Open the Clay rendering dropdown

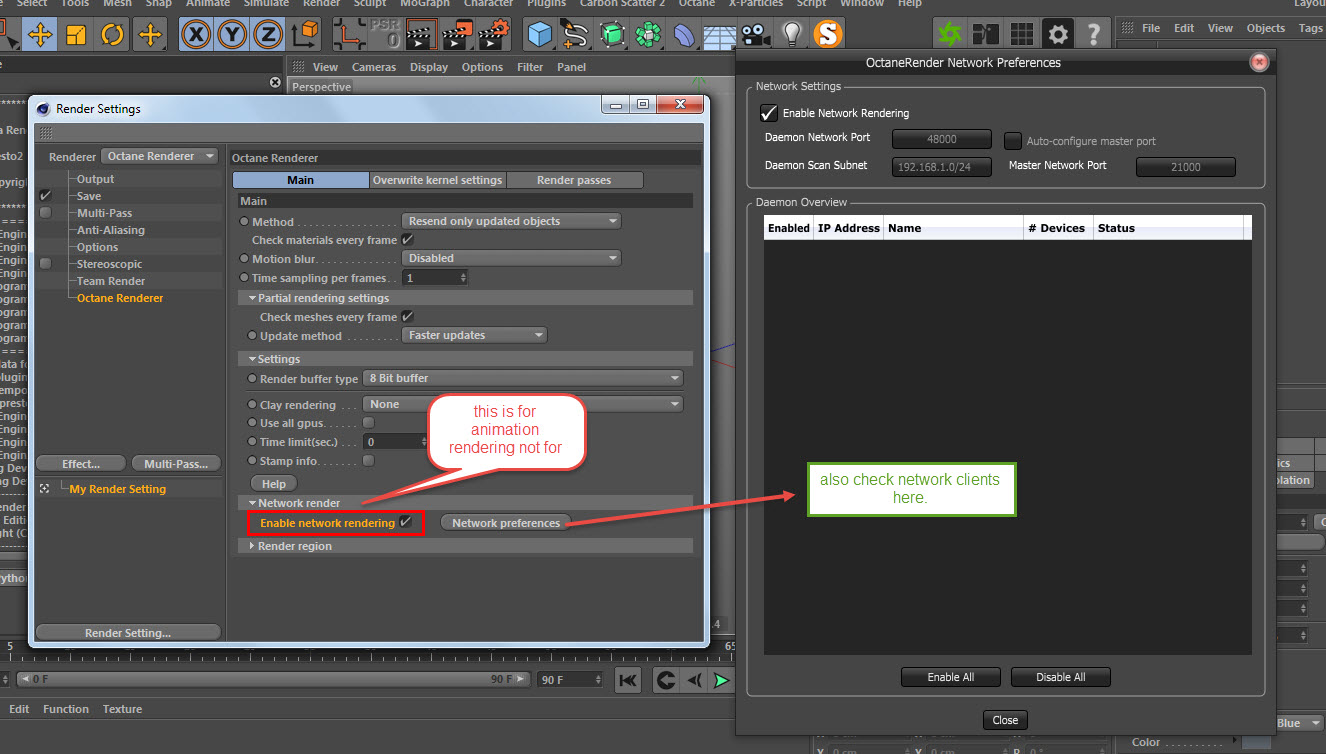coord(523,404)
